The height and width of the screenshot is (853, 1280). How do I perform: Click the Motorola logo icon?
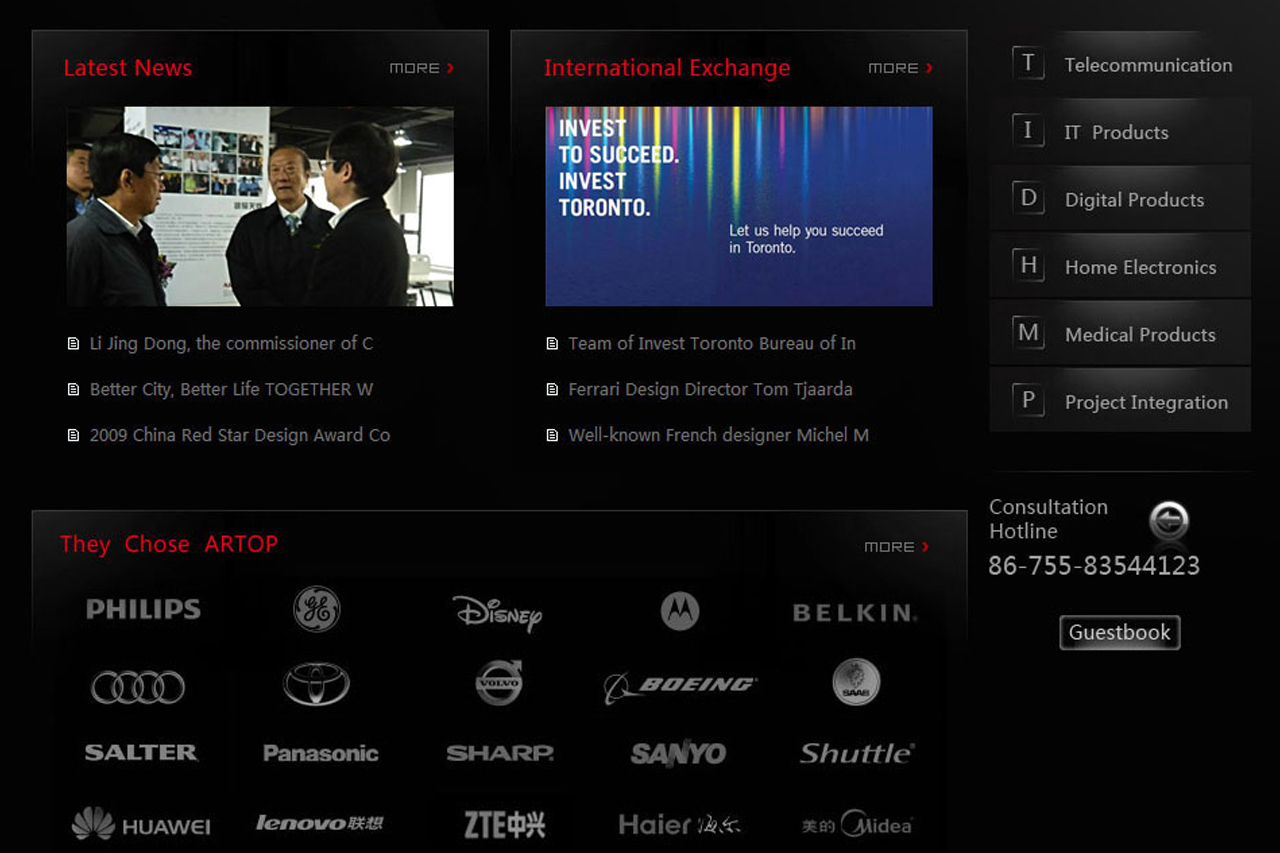pyautogui.click(x=679, y=611)
